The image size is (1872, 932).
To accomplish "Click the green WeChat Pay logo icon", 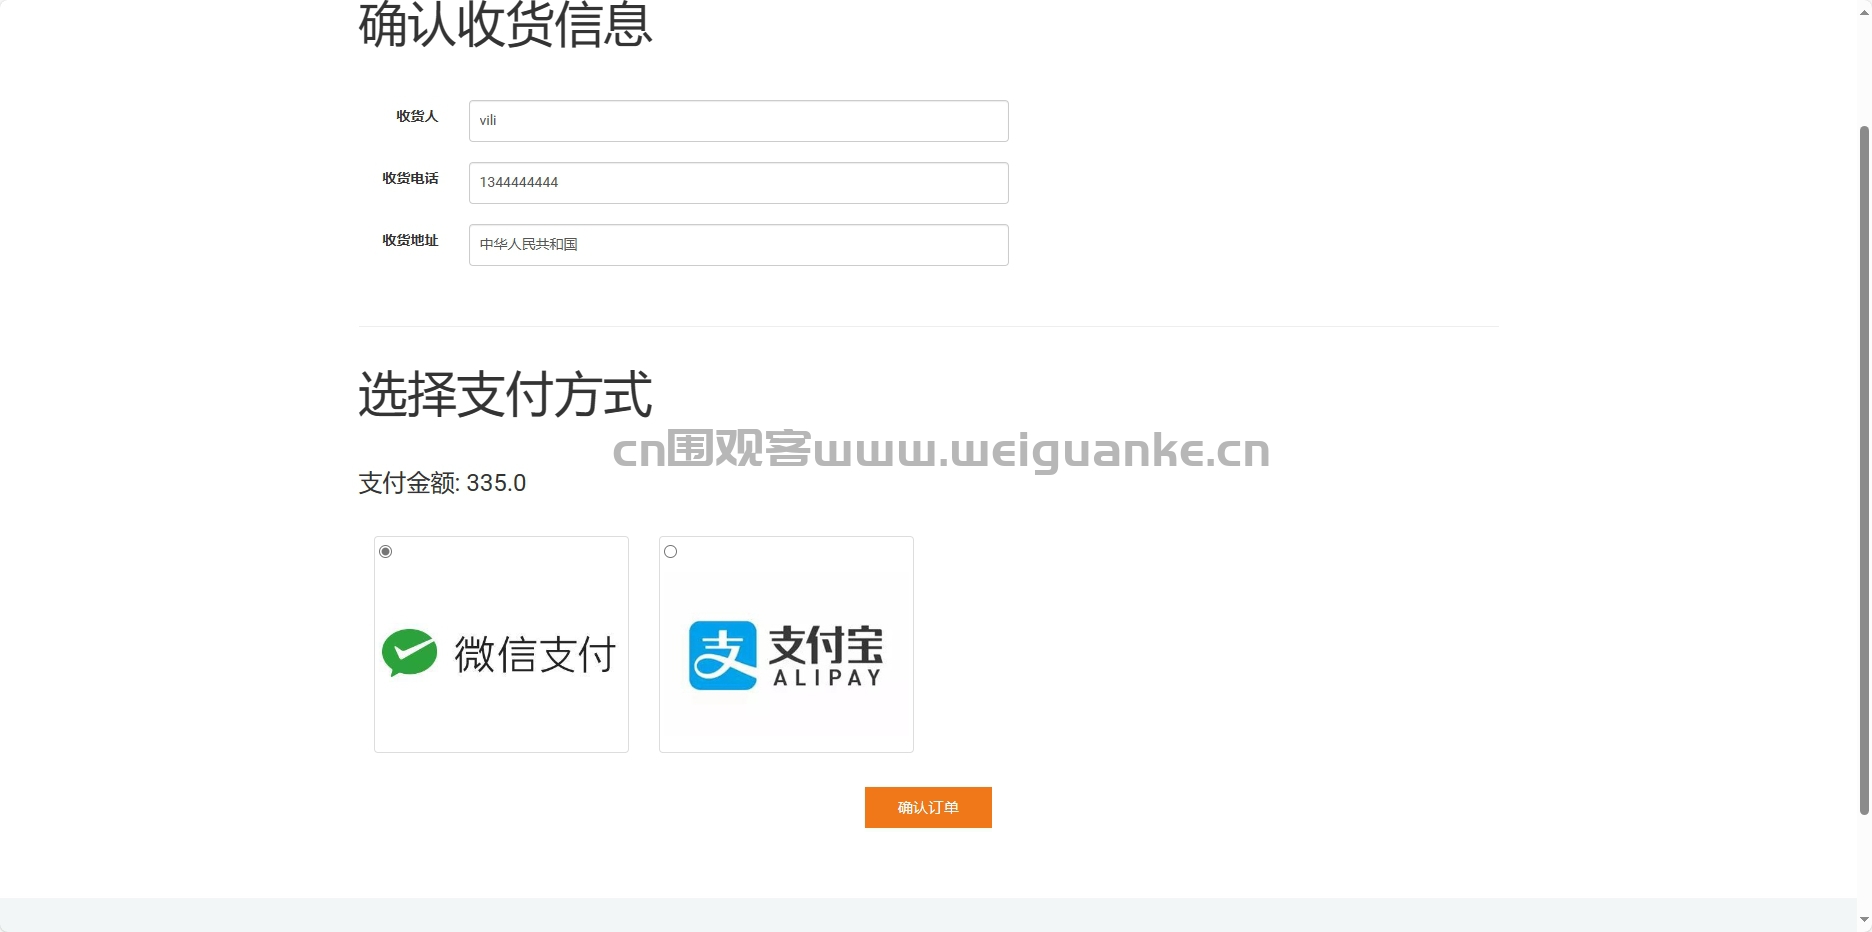I will click(409, 653).
